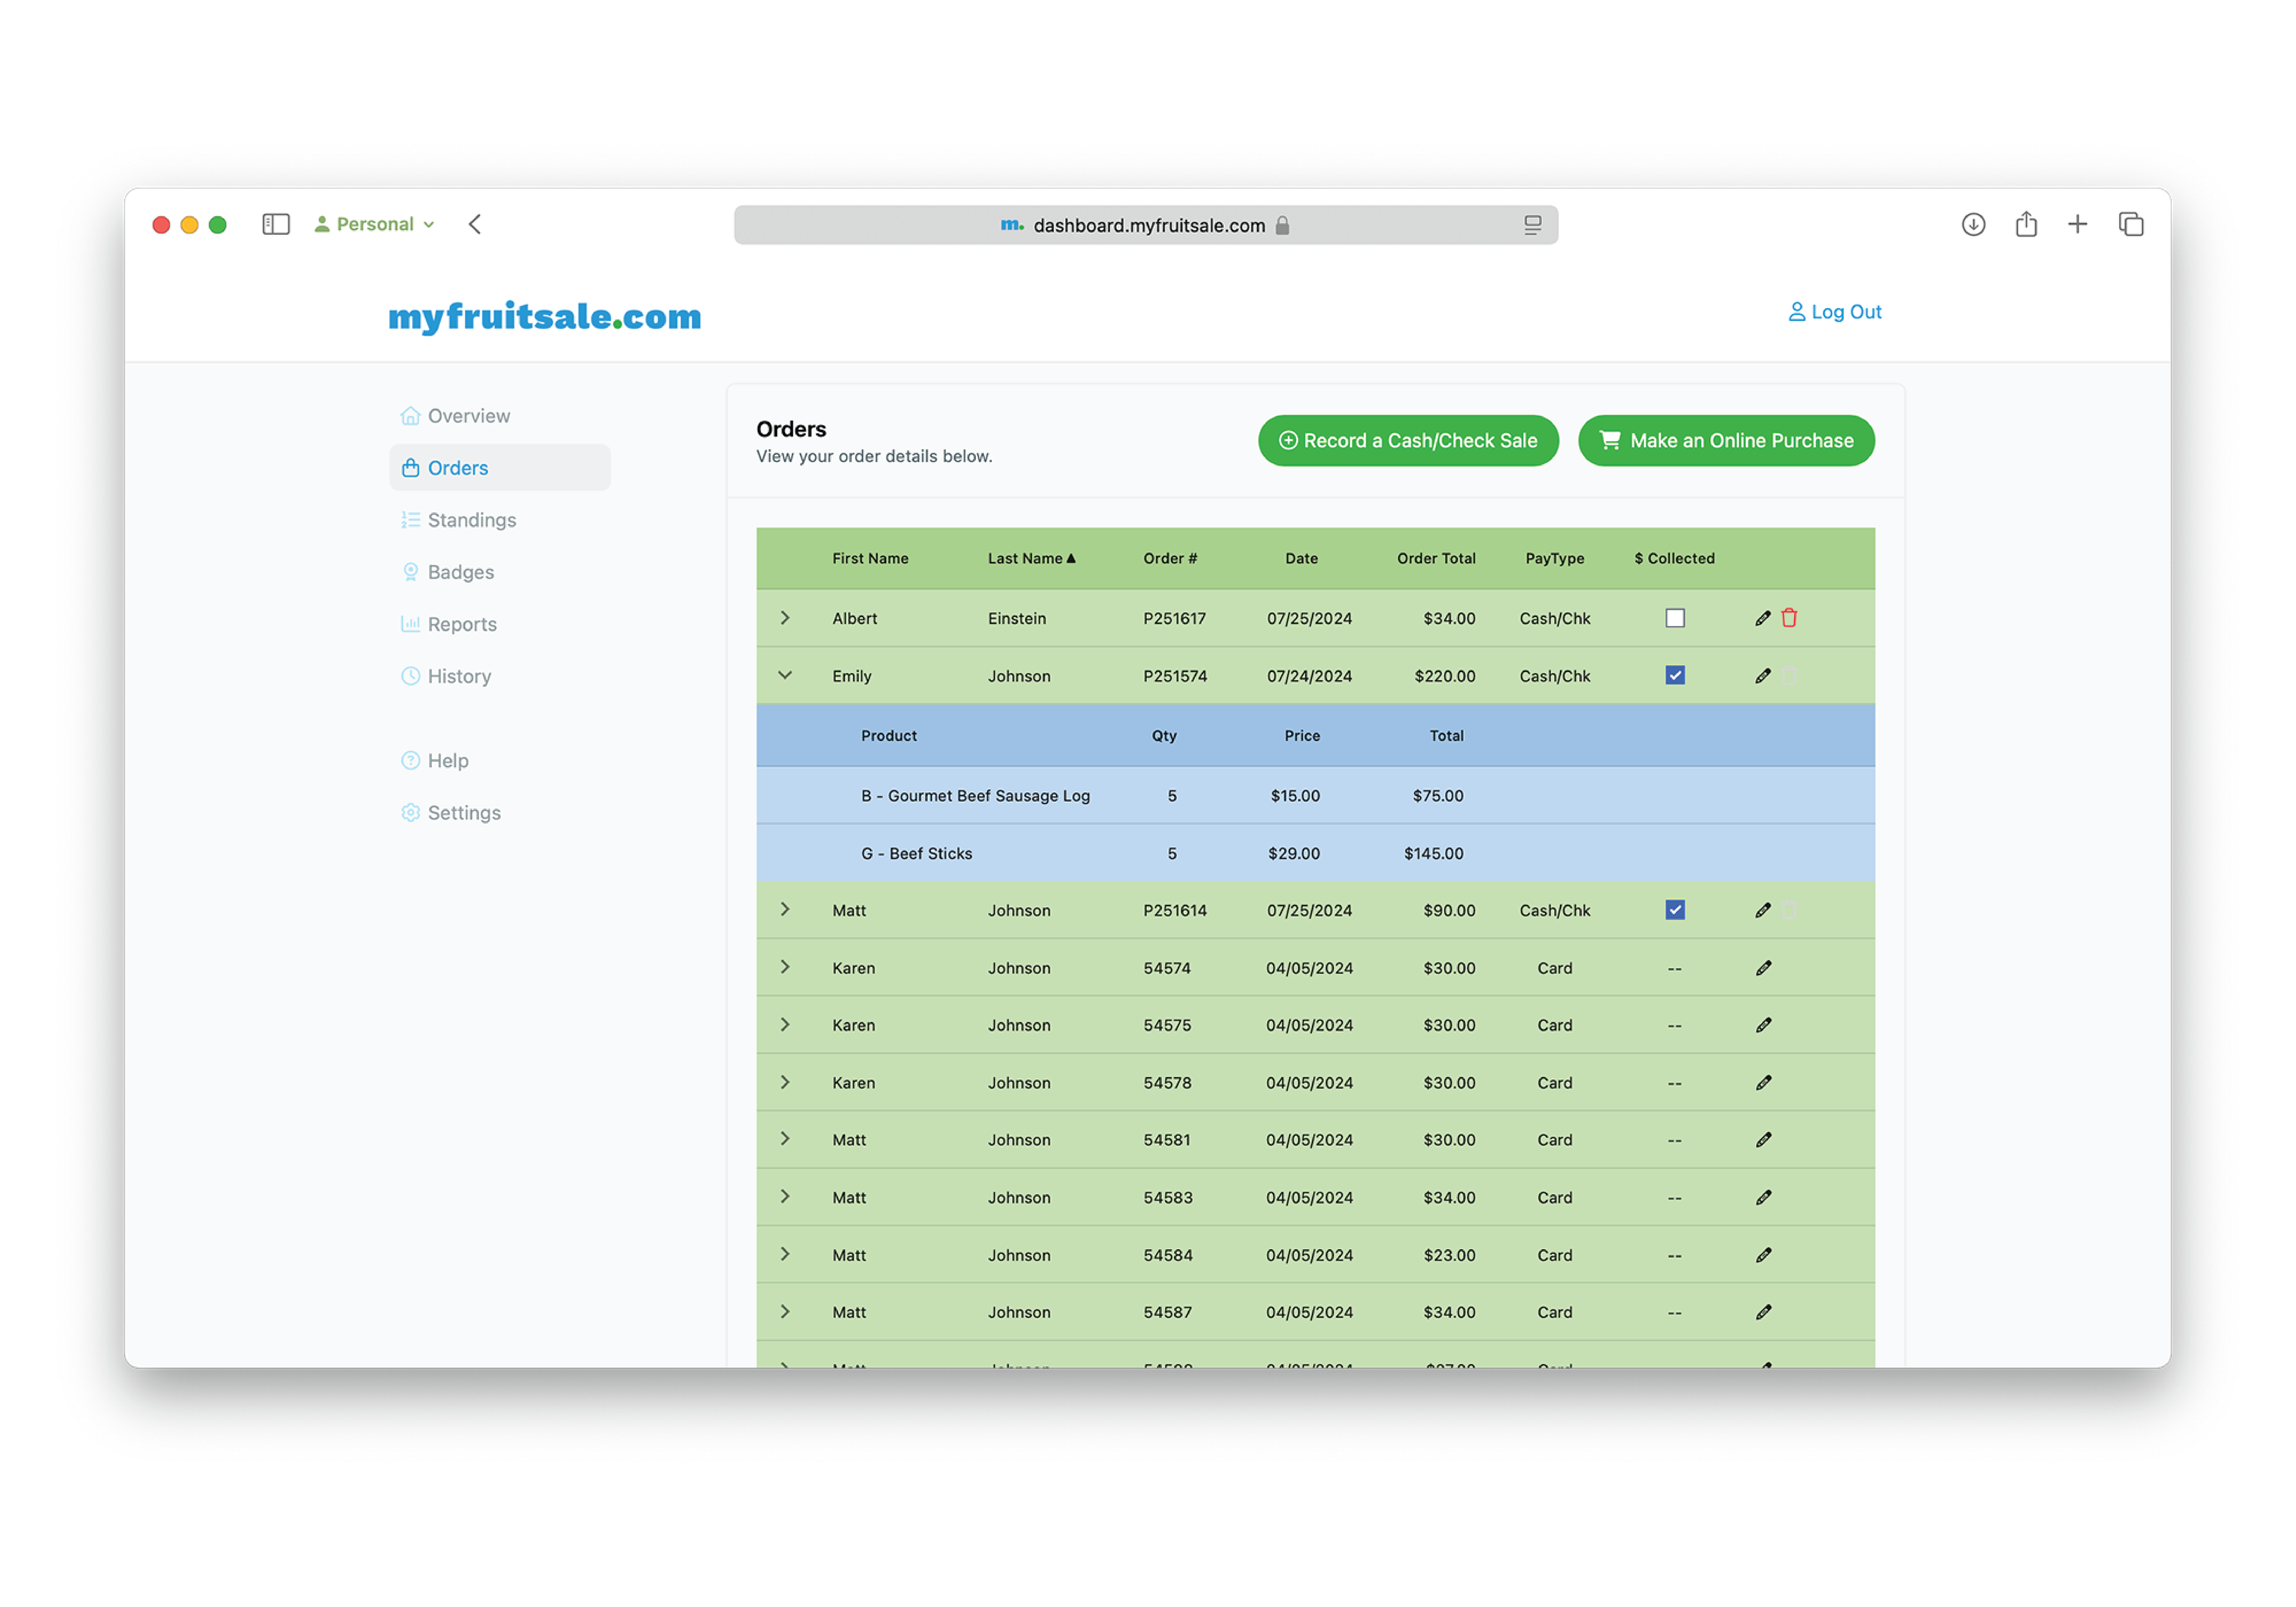
Task: Sort by the Date column header
Action: click(x=1301, y=558)
